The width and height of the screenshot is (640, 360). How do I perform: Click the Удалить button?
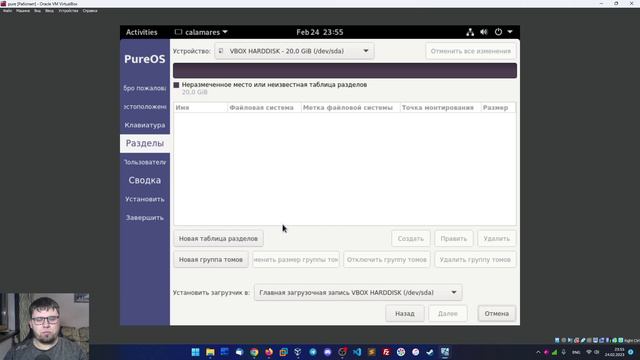click(496, 238)
